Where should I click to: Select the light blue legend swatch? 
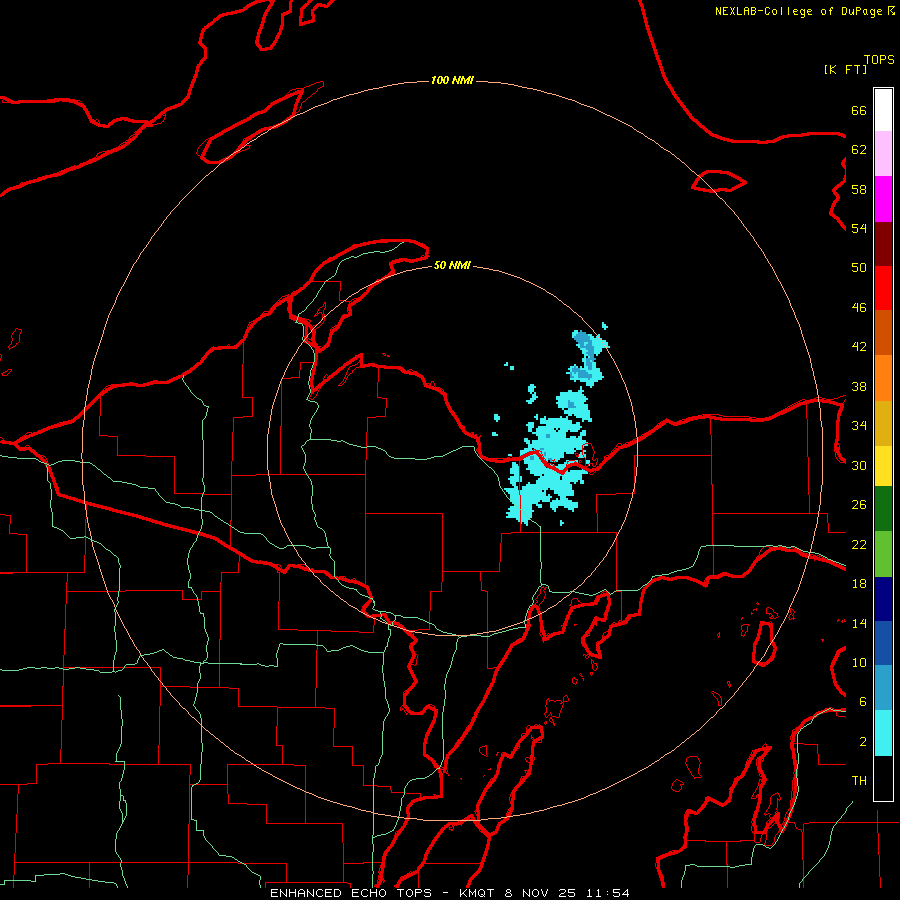point(883,687)
